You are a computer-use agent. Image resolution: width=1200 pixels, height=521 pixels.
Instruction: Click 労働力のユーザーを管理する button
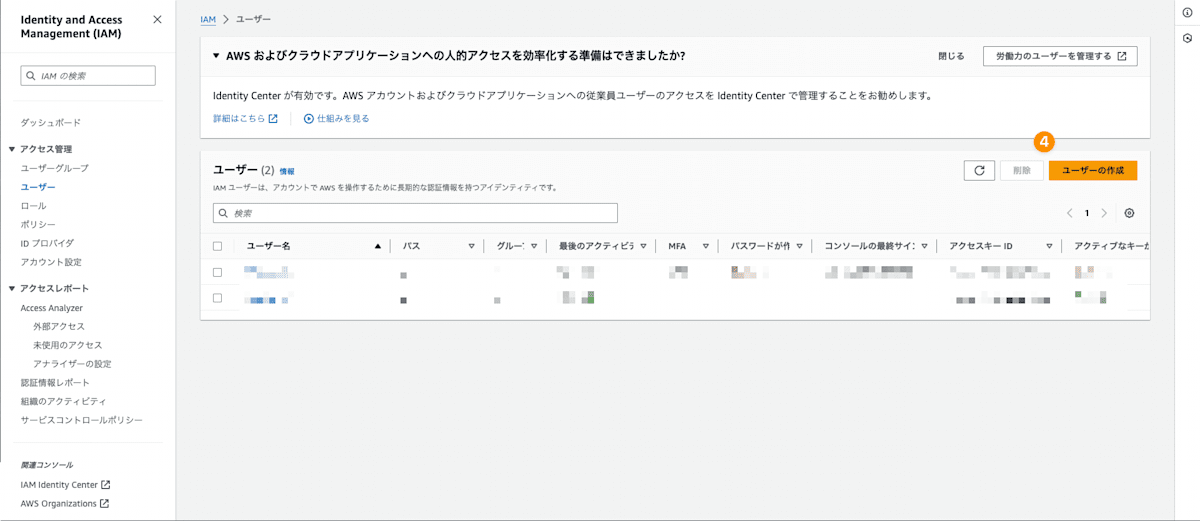coord(1060,56)
